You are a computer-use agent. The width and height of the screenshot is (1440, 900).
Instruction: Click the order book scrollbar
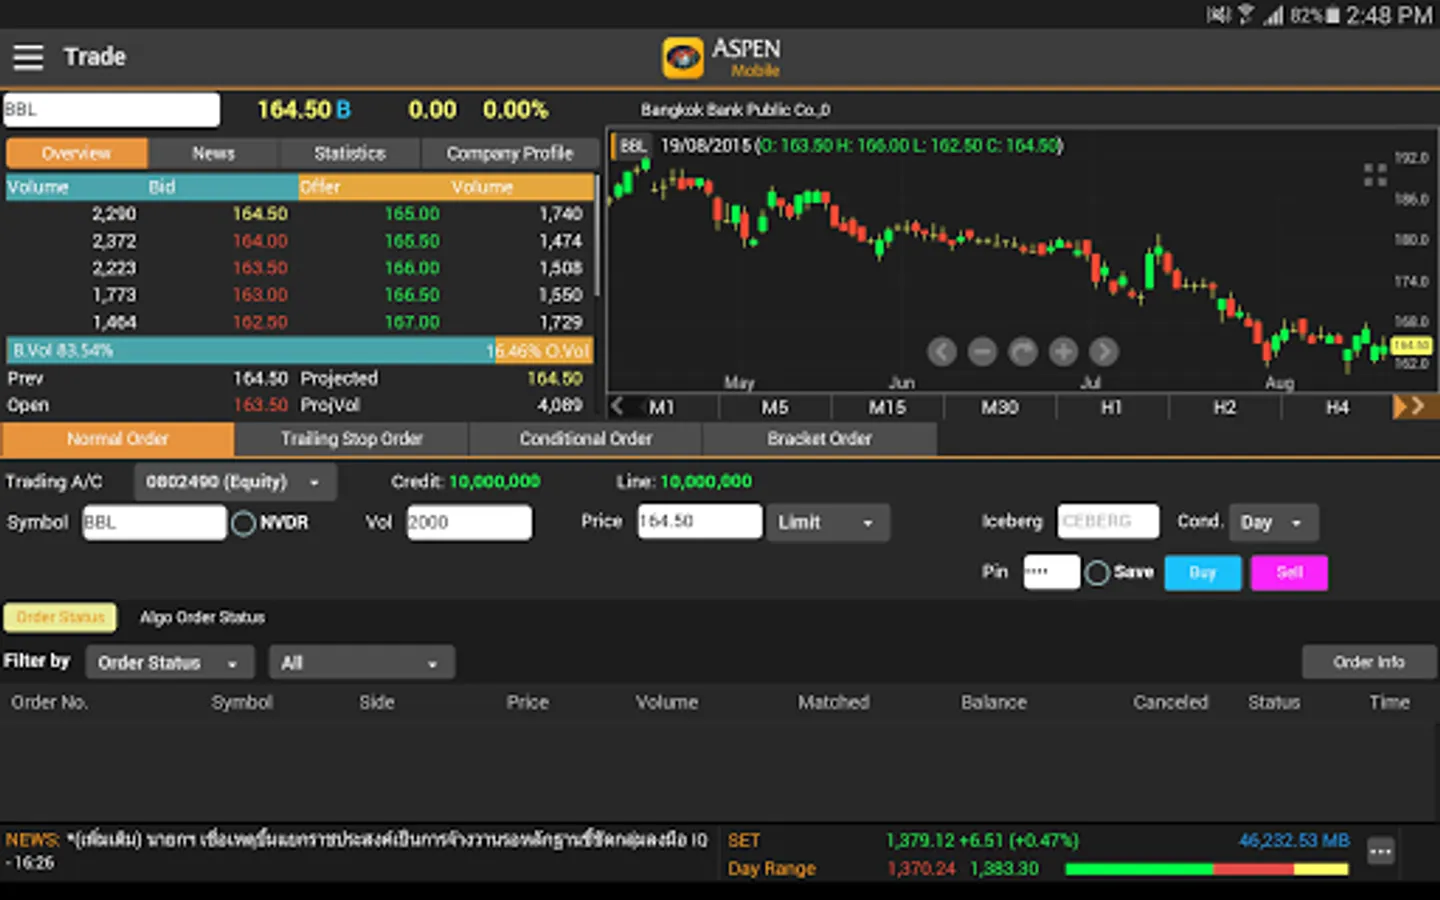coord(597,236)
